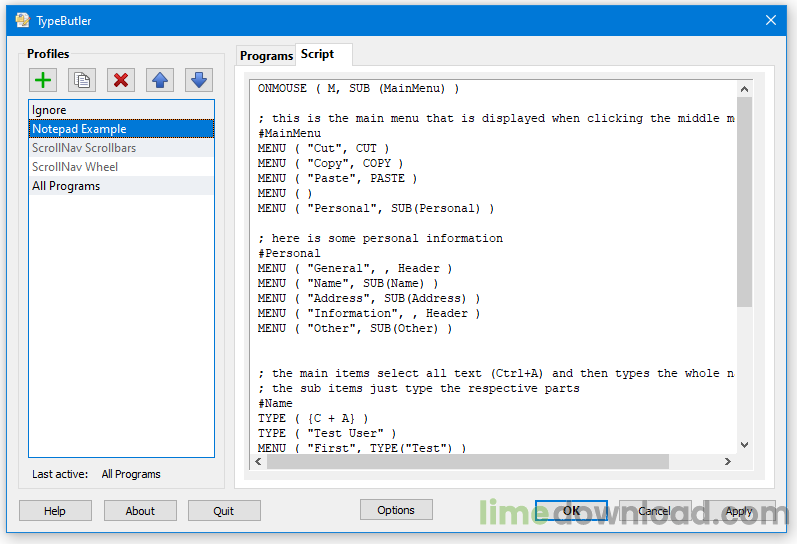Open the About dialog button

coord(140,511)
